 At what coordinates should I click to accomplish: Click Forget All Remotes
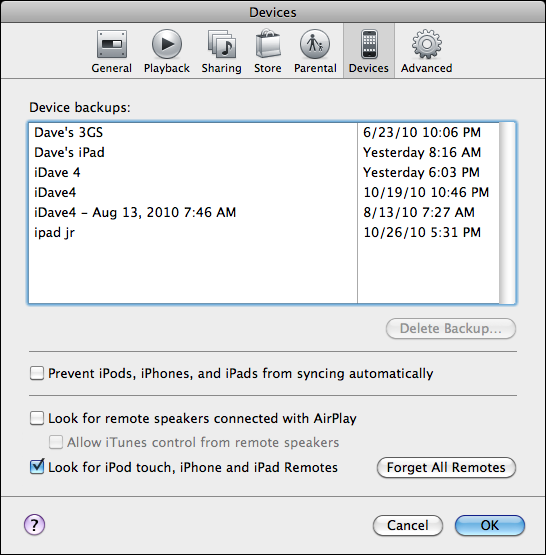446,468
